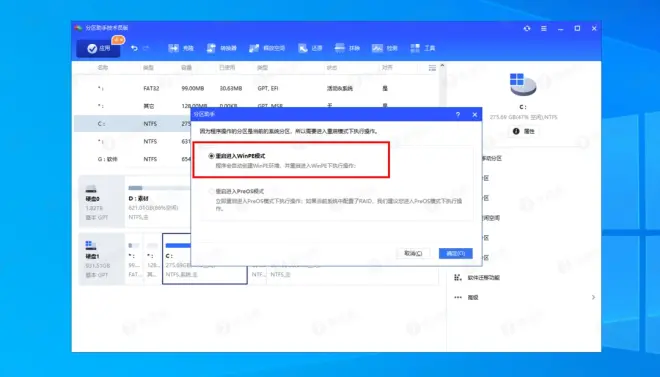Click the app logo in title bar
The height and width of the screenshot is (377, 660).
click(78, 28)
